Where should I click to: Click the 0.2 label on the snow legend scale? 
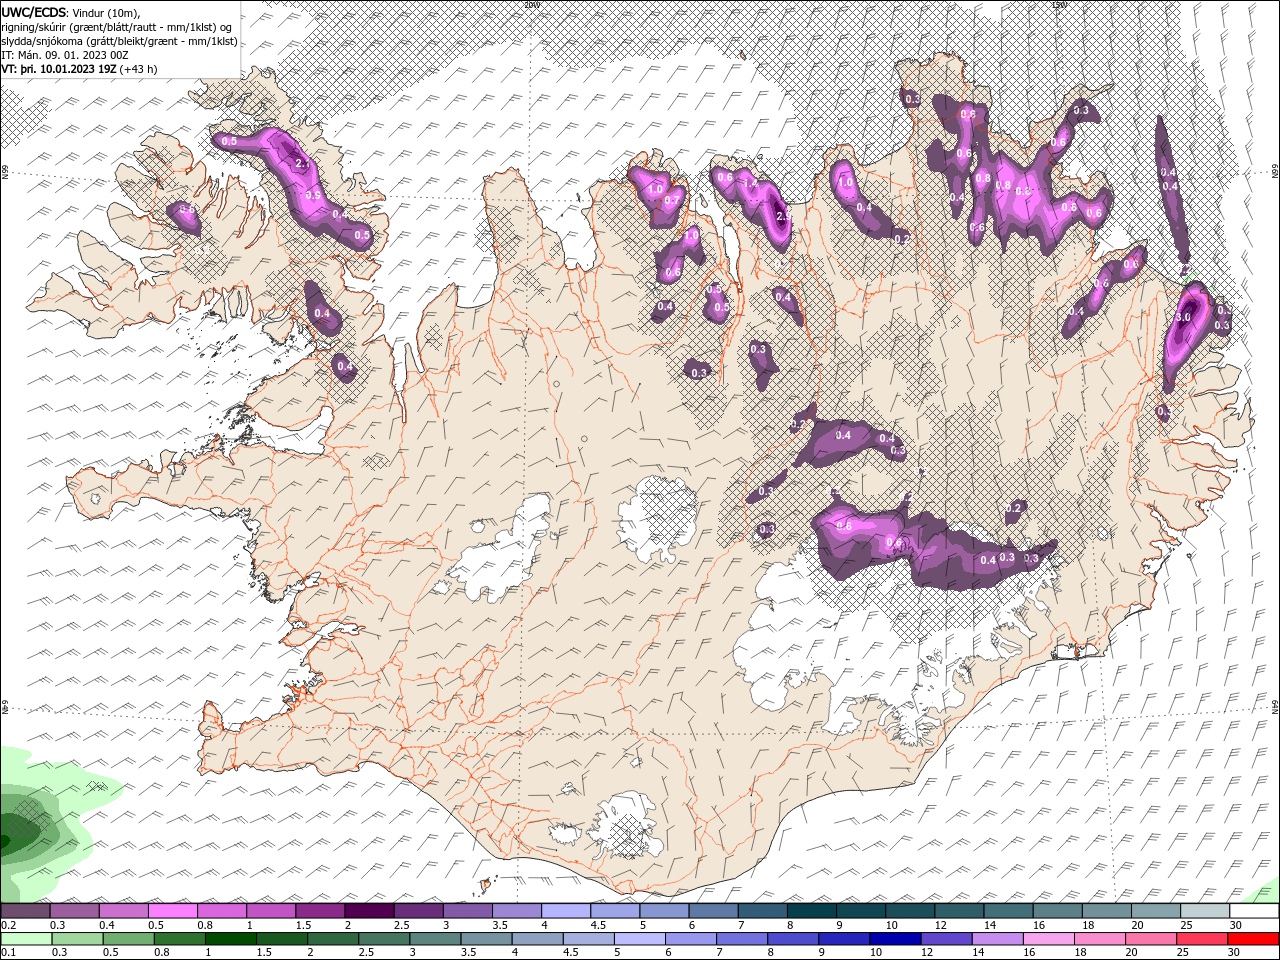(x=9, y=925)
